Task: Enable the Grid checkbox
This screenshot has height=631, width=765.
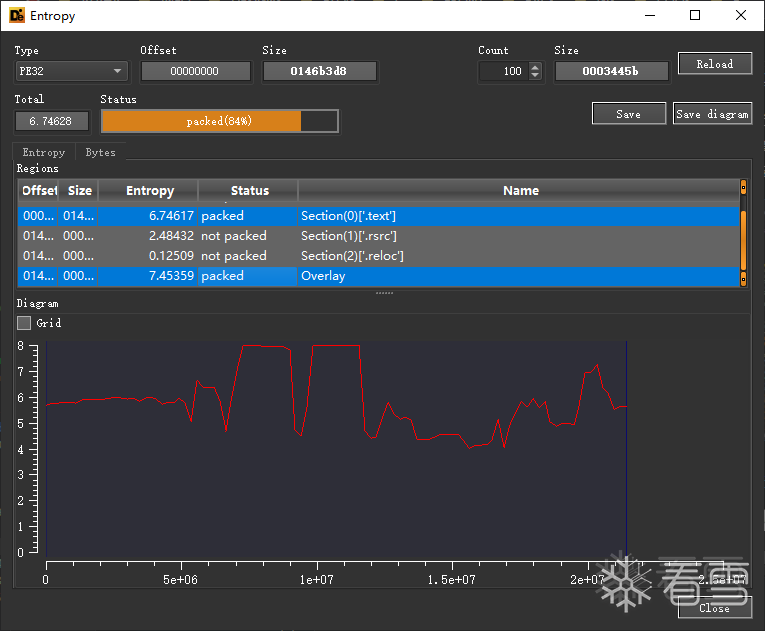Action: (24, 323)
